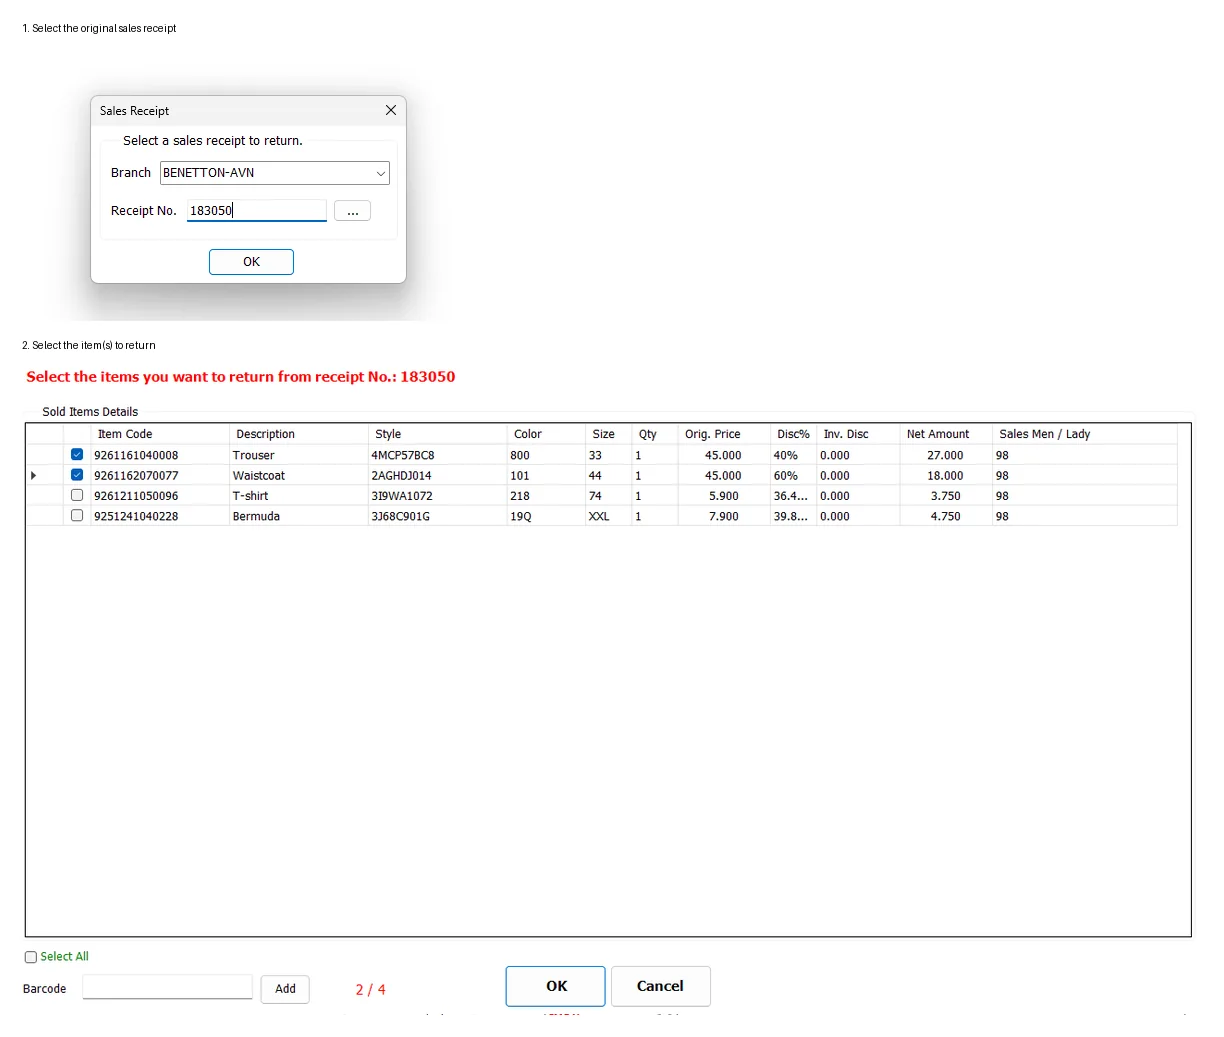The image size is (1224, 1037).
Task: Sort by Orig. Price column header
Action: [725, 434]
